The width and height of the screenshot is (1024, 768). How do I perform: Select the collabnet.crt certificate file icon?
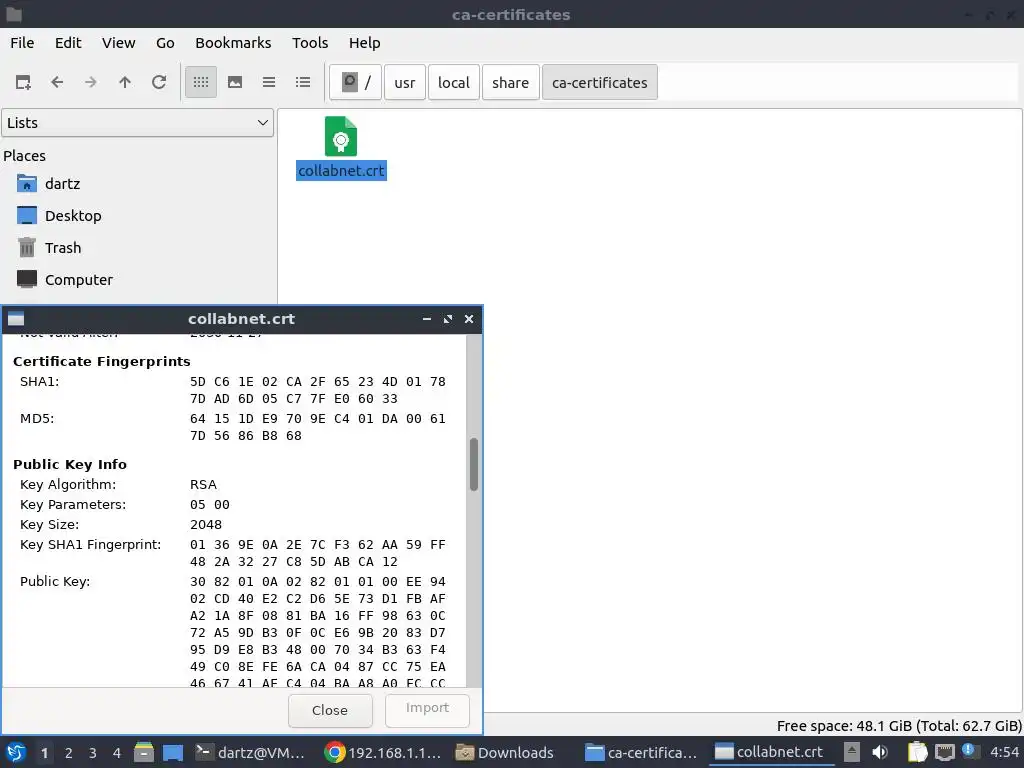tap(341, 136)
